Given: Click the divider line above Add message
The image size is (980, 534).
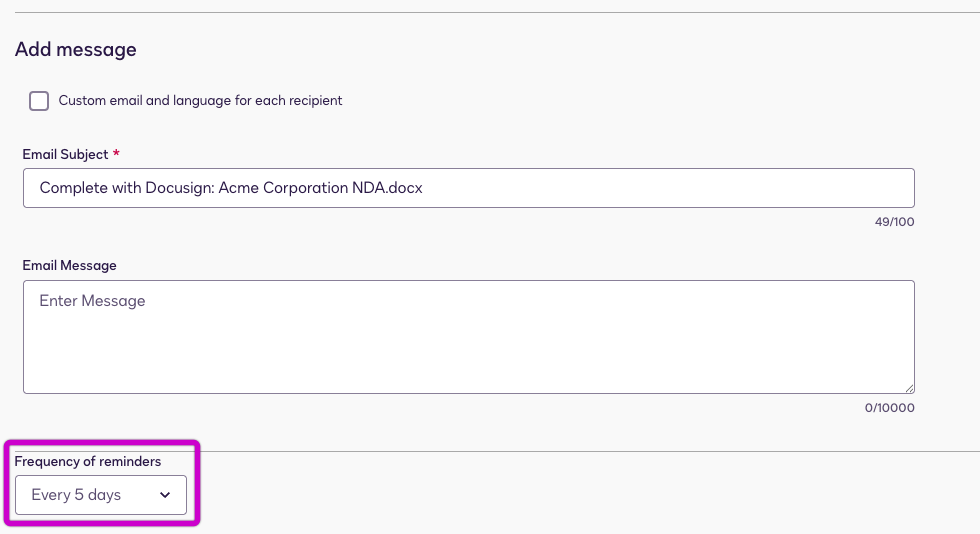Looking at the screenshot, I should click(490, 13).
